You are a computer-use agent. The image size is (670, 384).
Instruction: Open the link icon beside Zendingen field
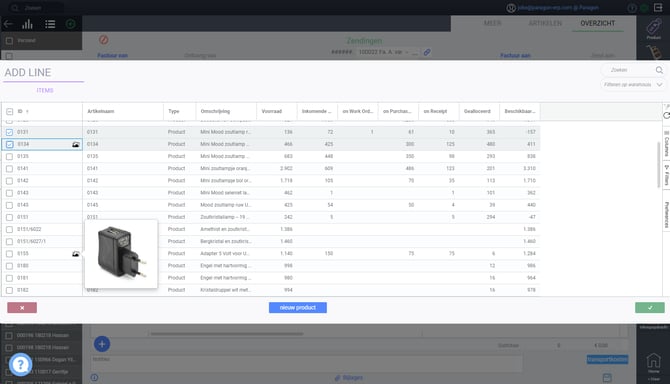click(x=427, y=52)
